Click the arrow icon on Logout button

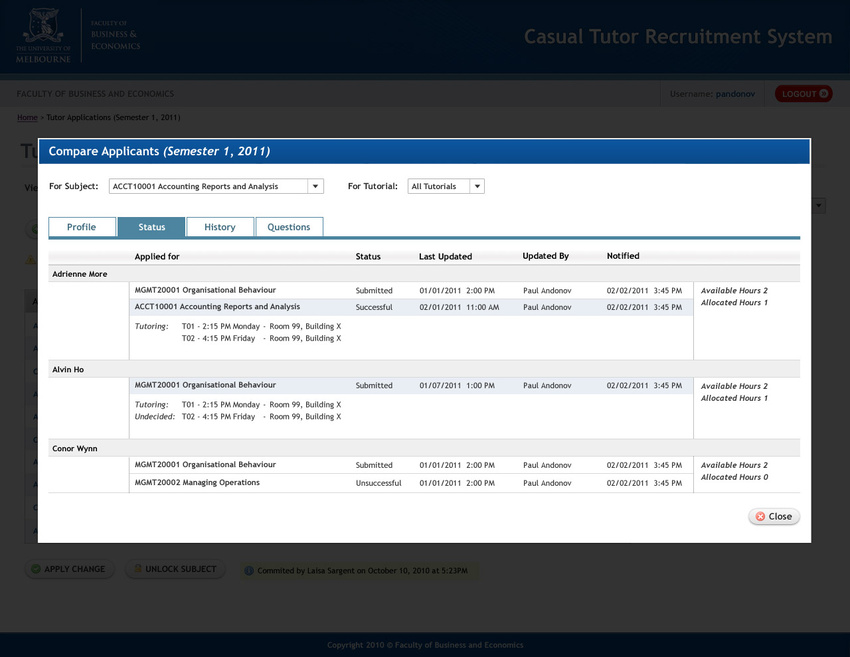click(823, 93)
